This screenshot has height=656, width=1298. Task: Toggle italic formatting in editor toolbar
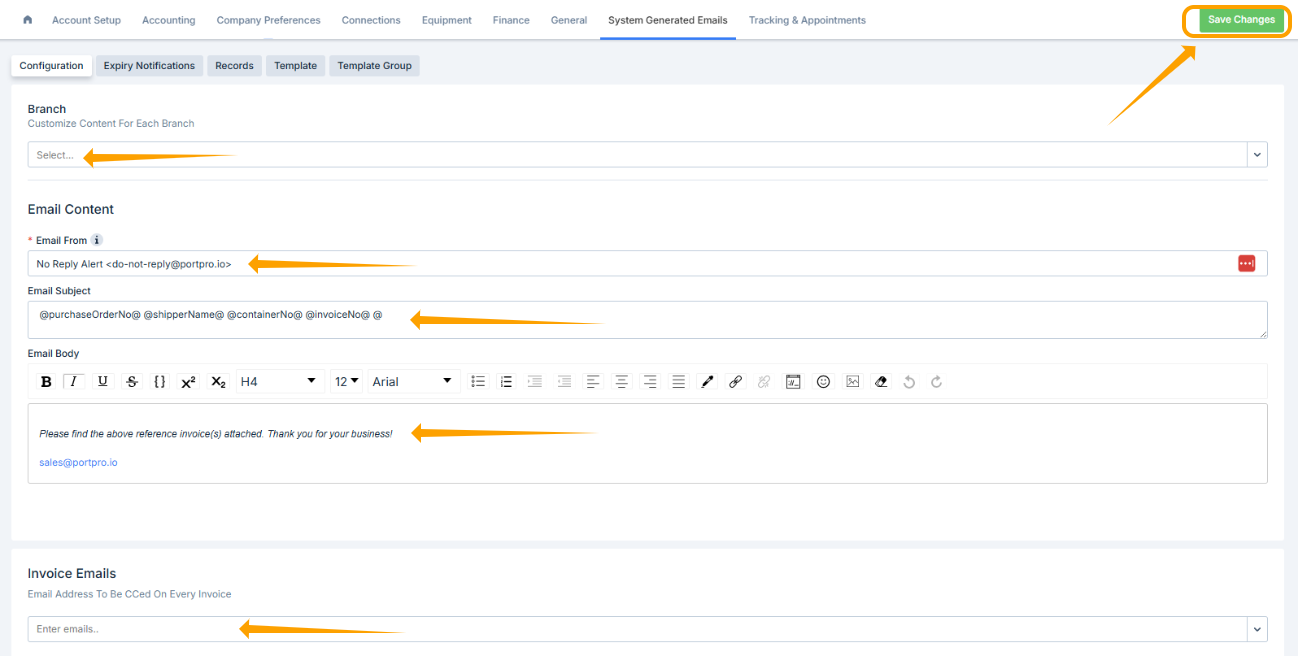click(x=73, y=382)
